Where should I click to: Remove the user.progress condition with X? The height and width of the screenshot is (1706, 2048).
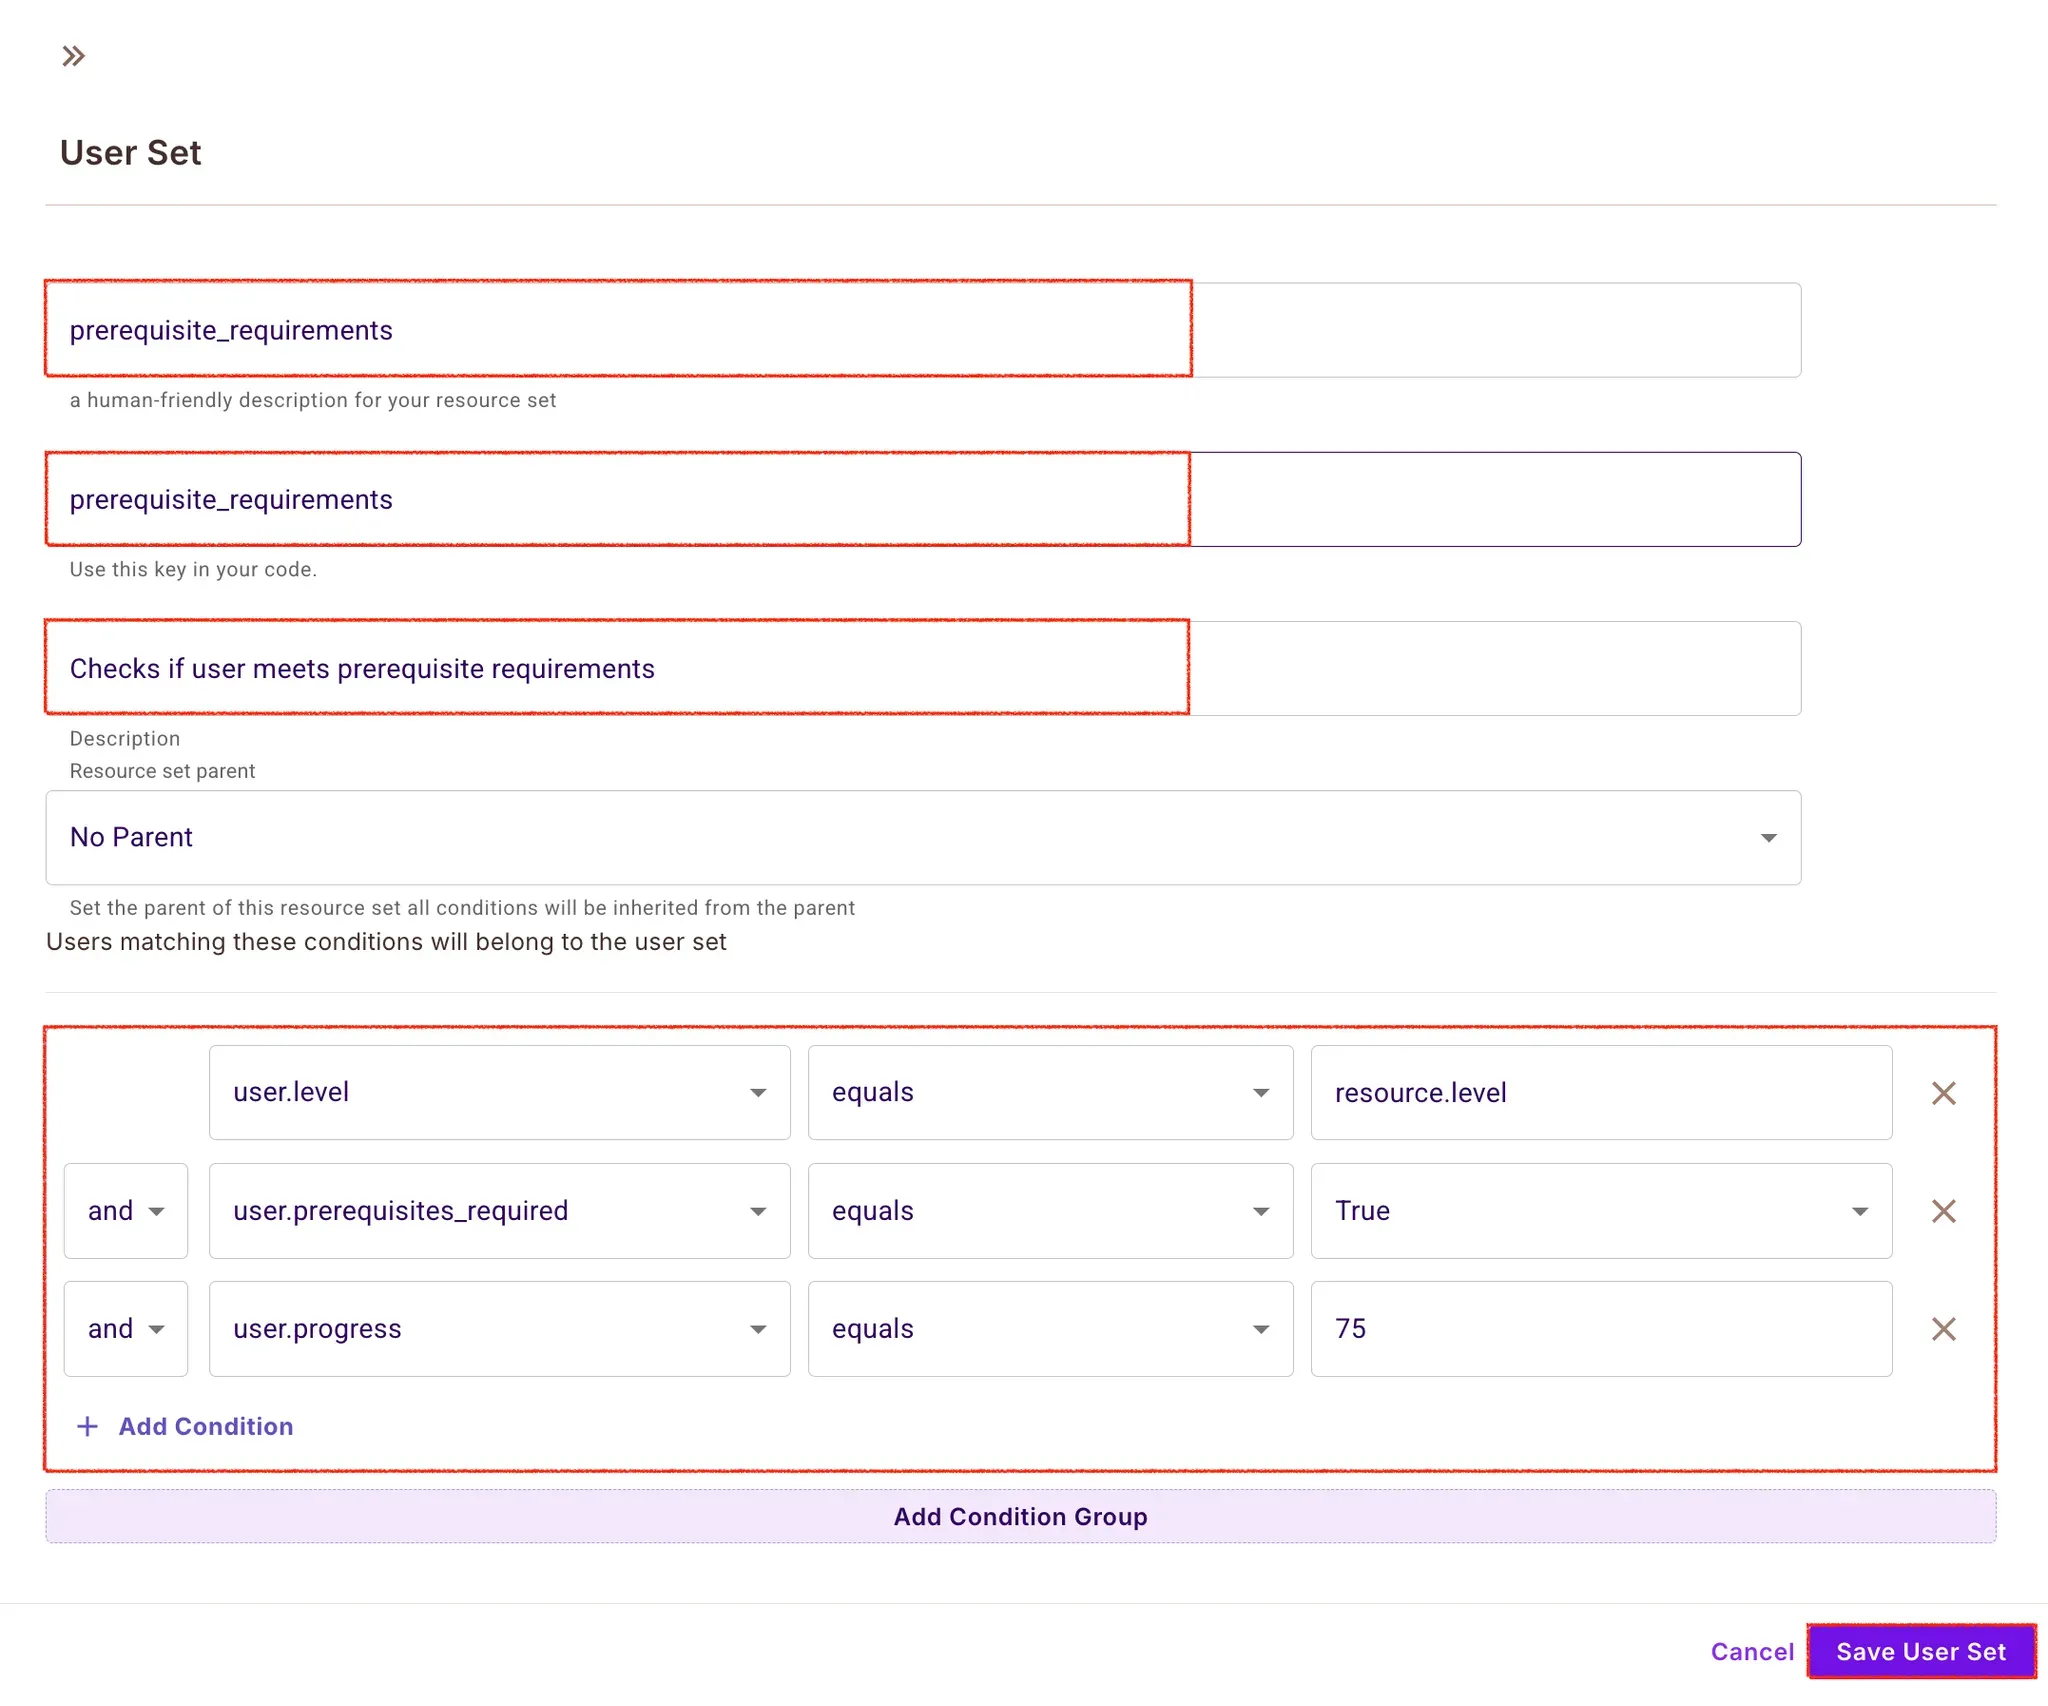(1943, 1329)
